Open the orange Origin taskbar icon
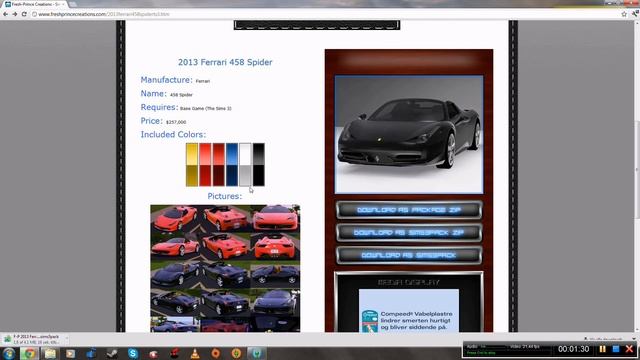640x360 pixels. [216, 353]
